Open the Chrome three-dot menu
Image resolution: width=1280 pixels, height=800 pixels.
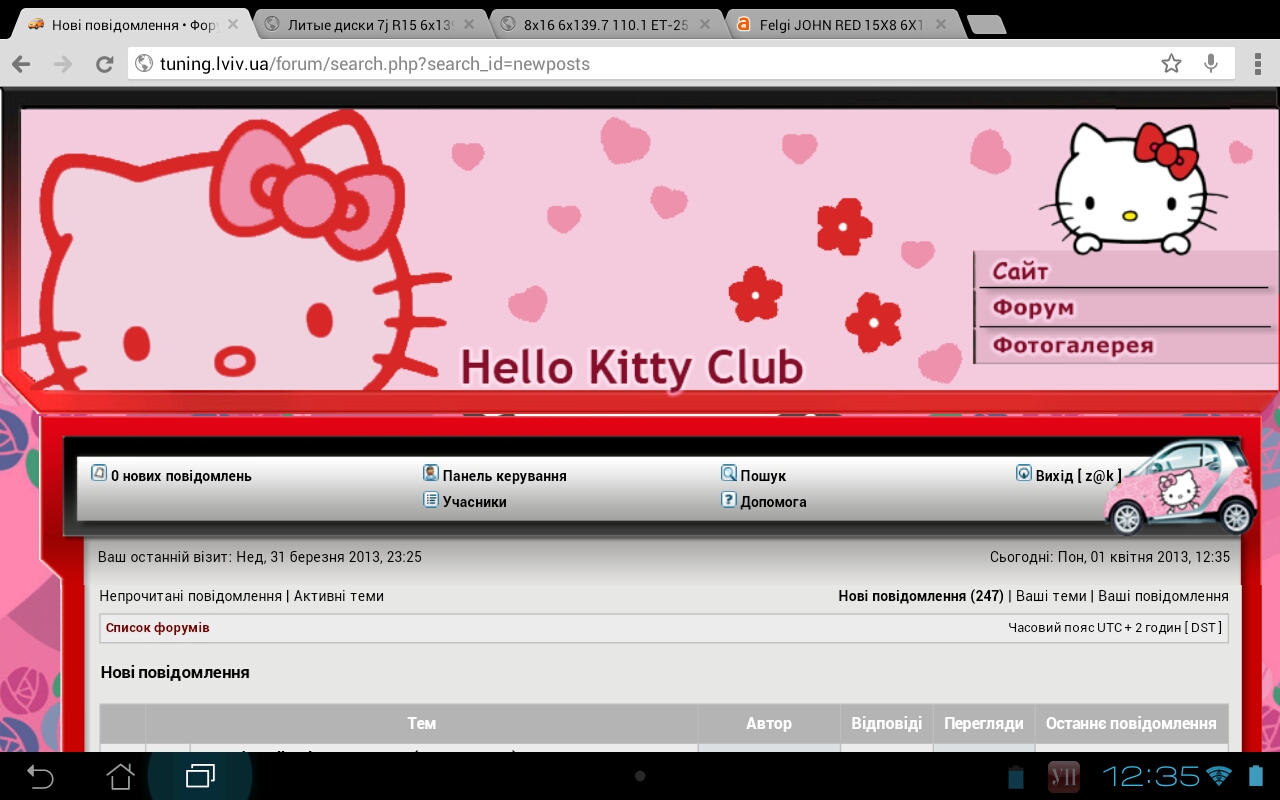coord(1257,64)
